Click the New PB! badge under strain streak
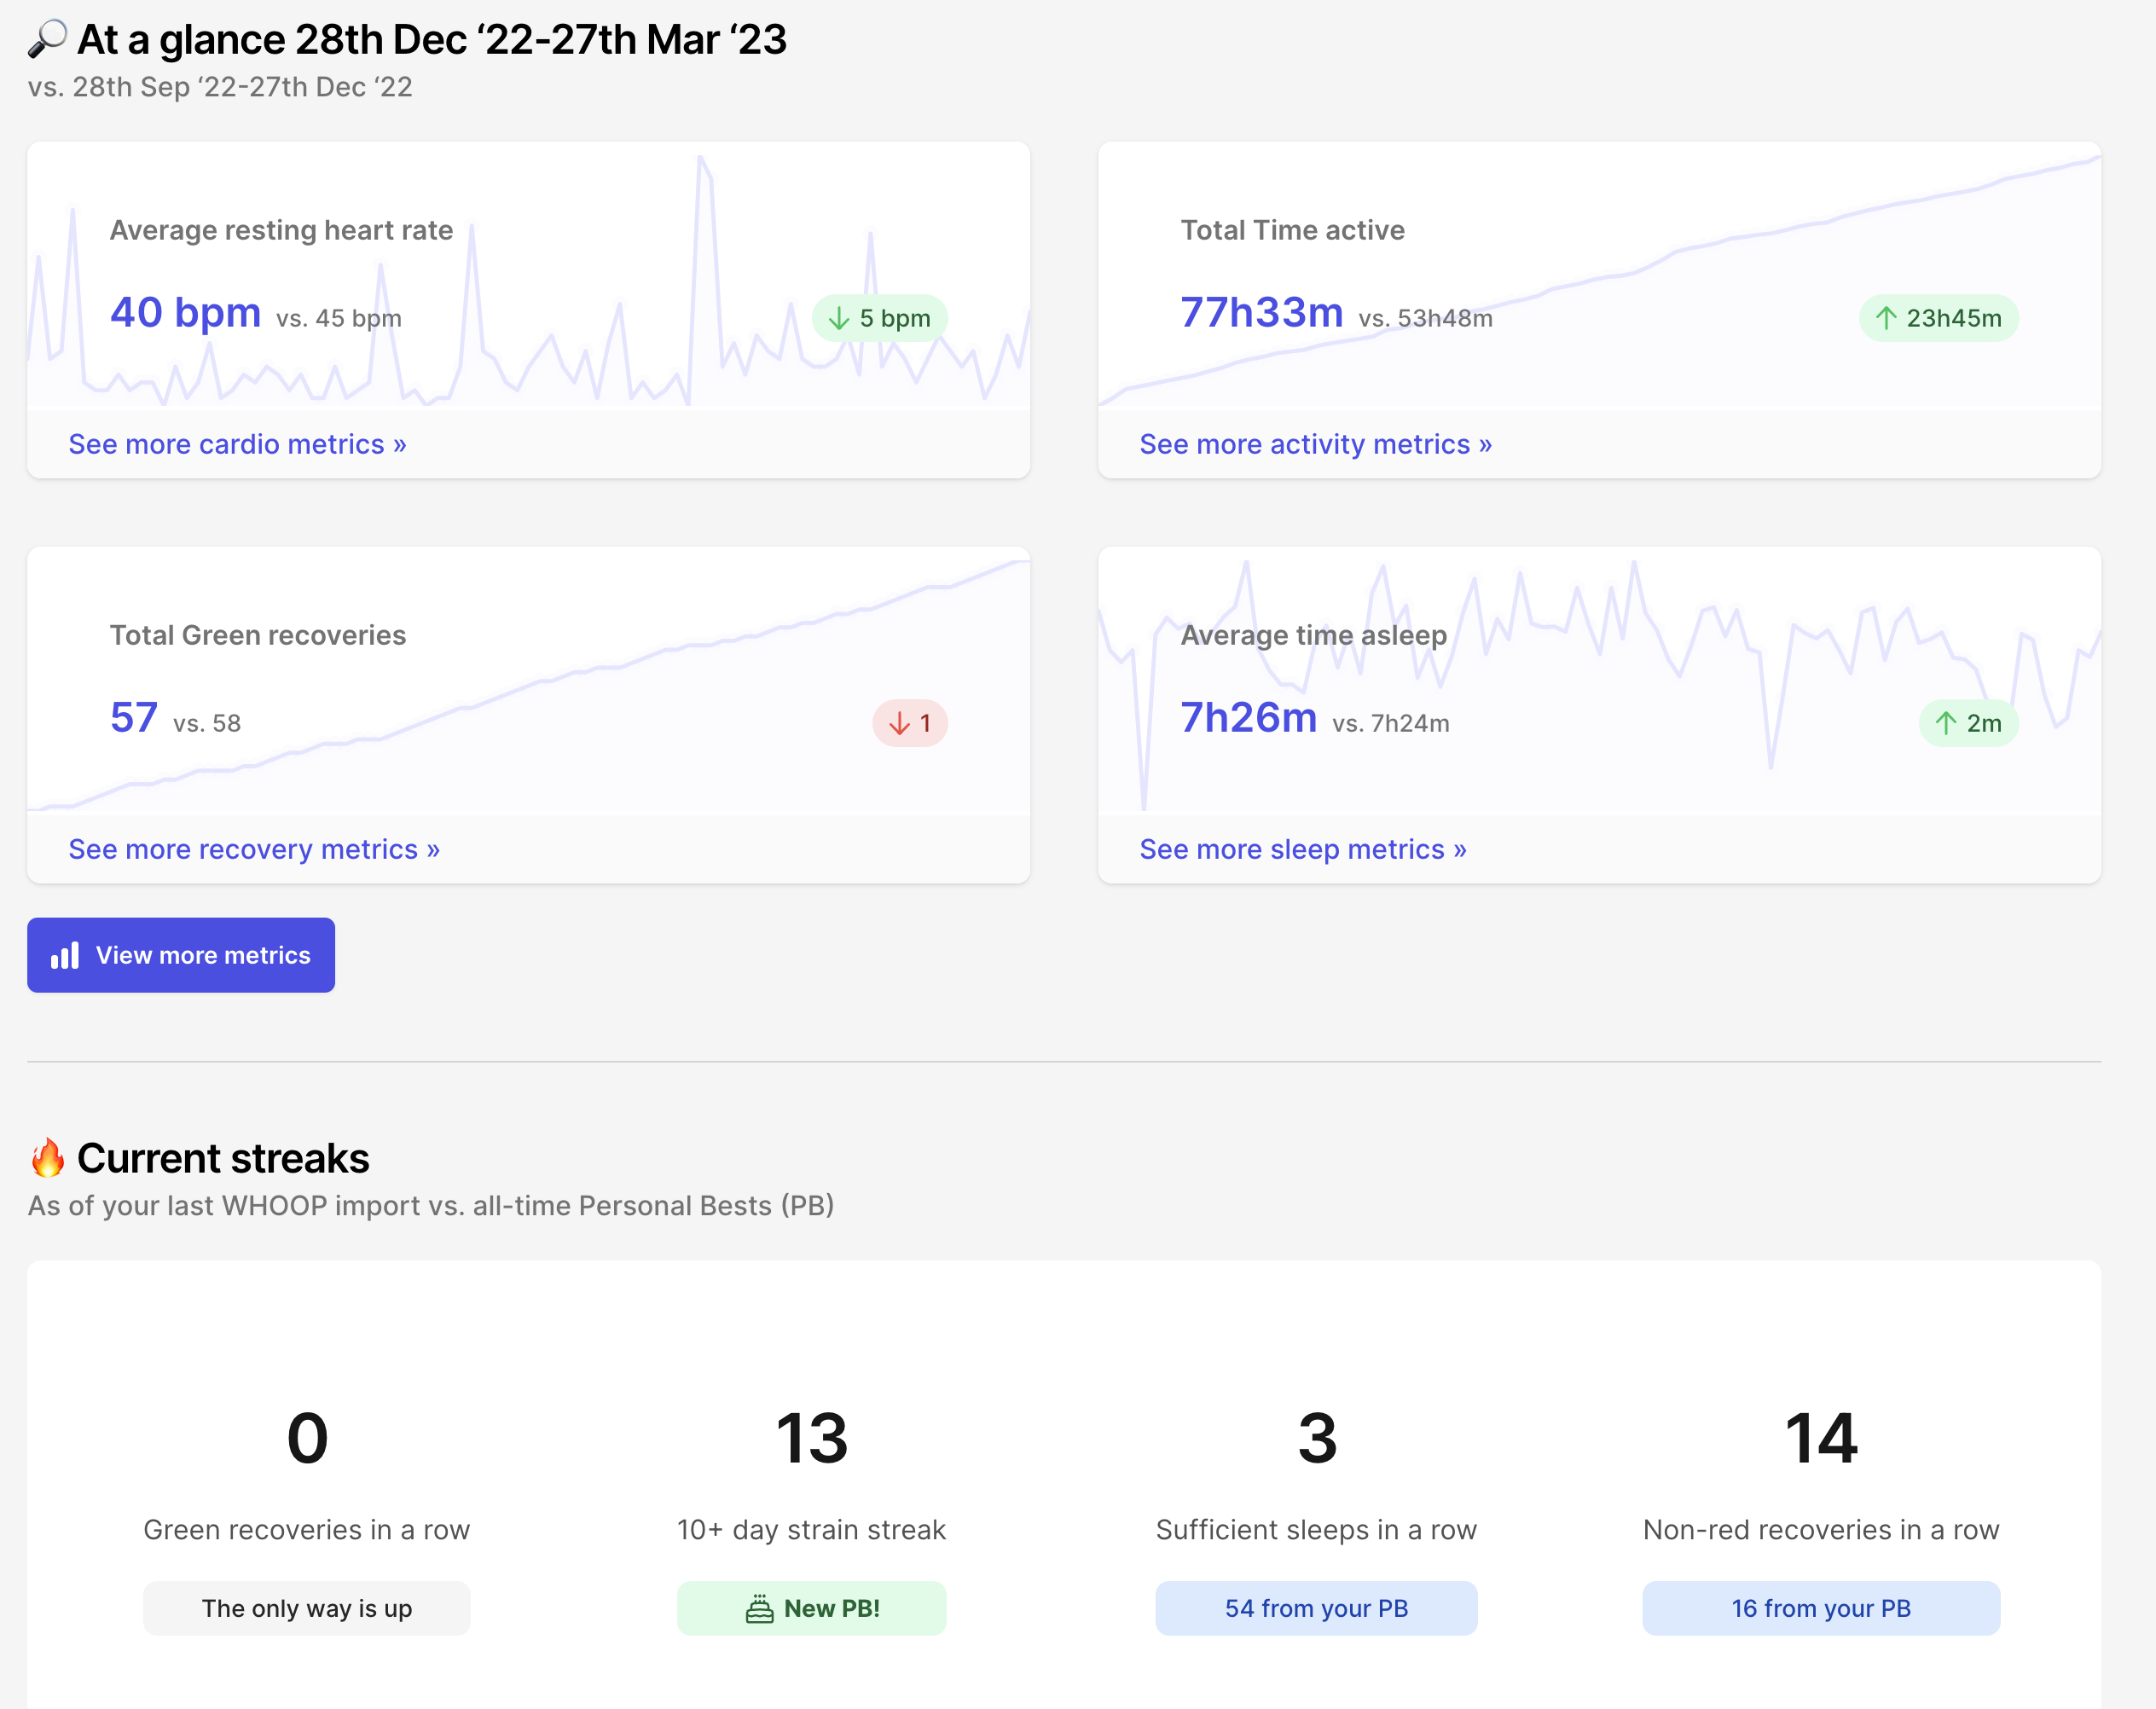The image size is (2156, 1709). 811,1608
